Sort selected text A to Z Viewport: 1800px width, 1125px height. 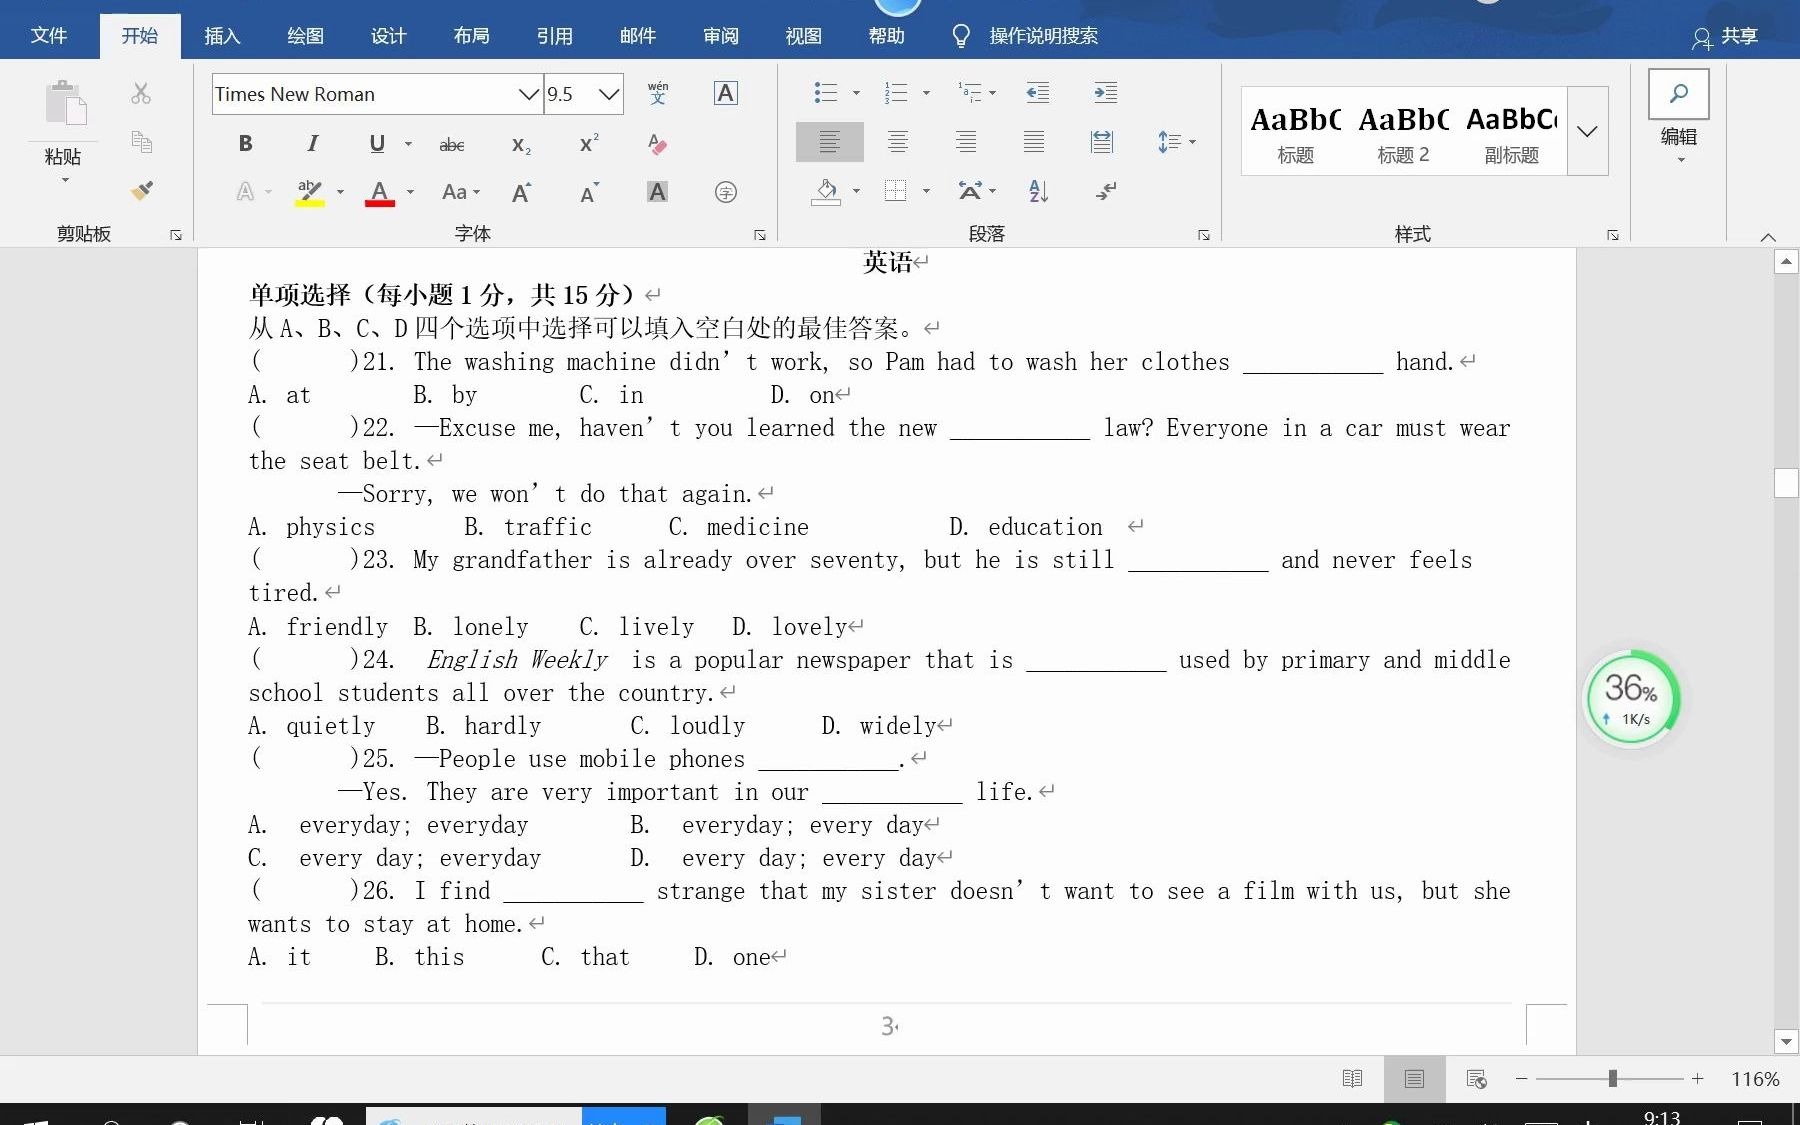[1038, 191]
